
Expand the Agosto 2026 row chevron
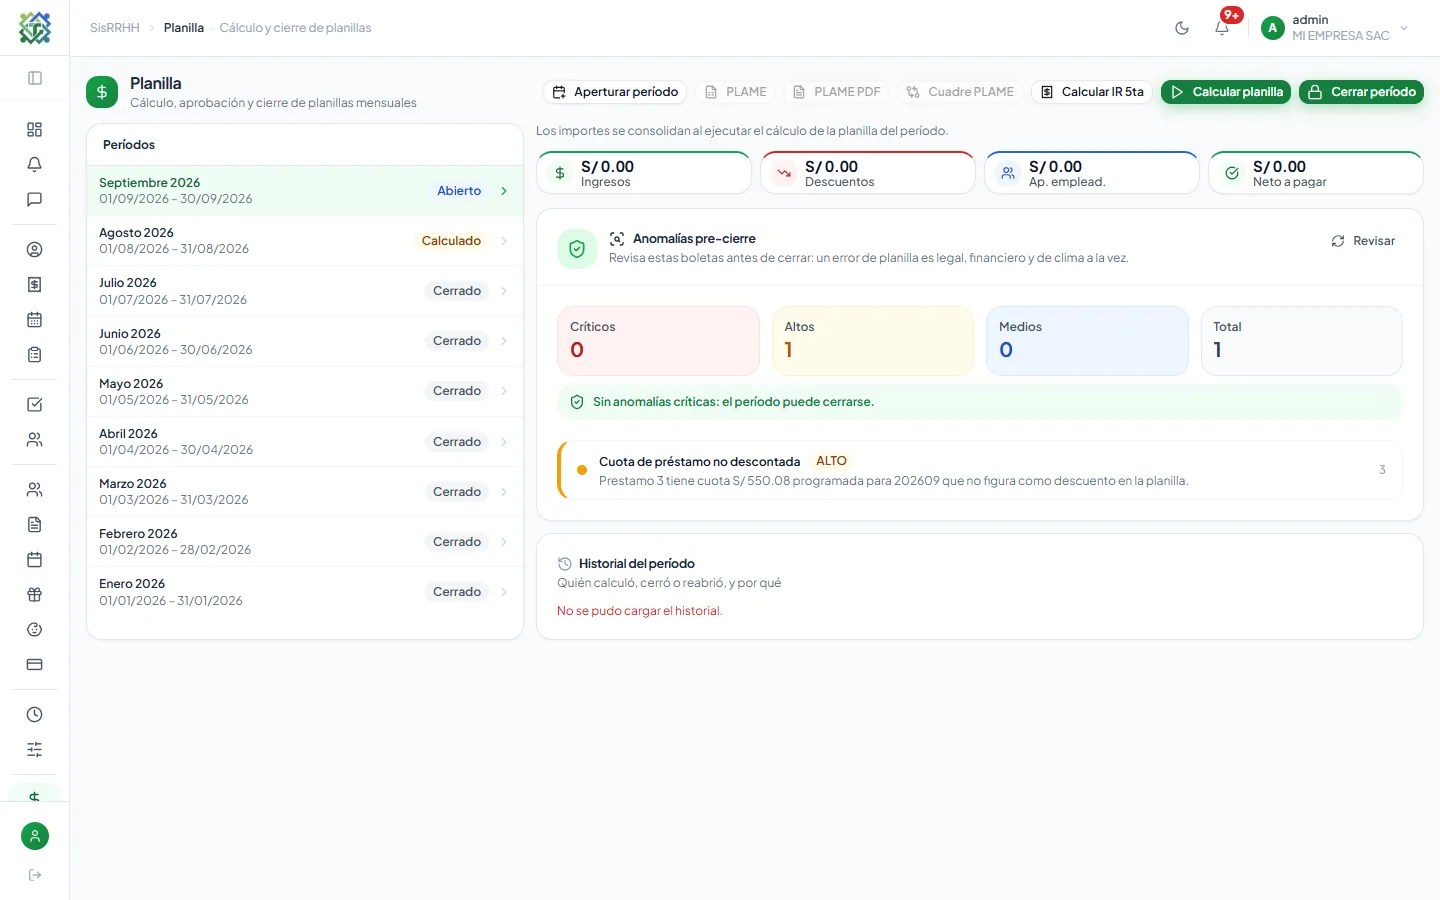pyautogui.click(x=504, y=241)
